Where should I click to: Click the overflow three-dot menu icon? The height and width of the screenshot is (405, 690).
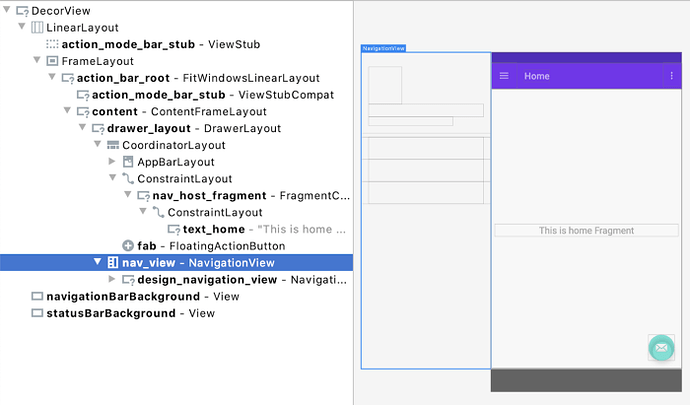coord(671,76)
